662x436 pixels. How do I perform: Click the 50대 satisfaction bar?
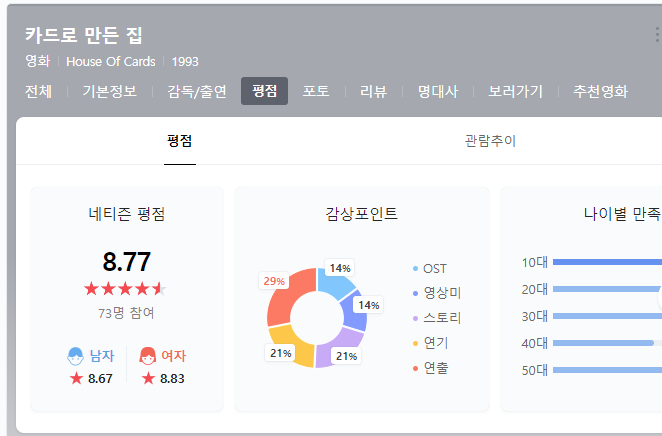pyautogui.click(x=607, y=370)
